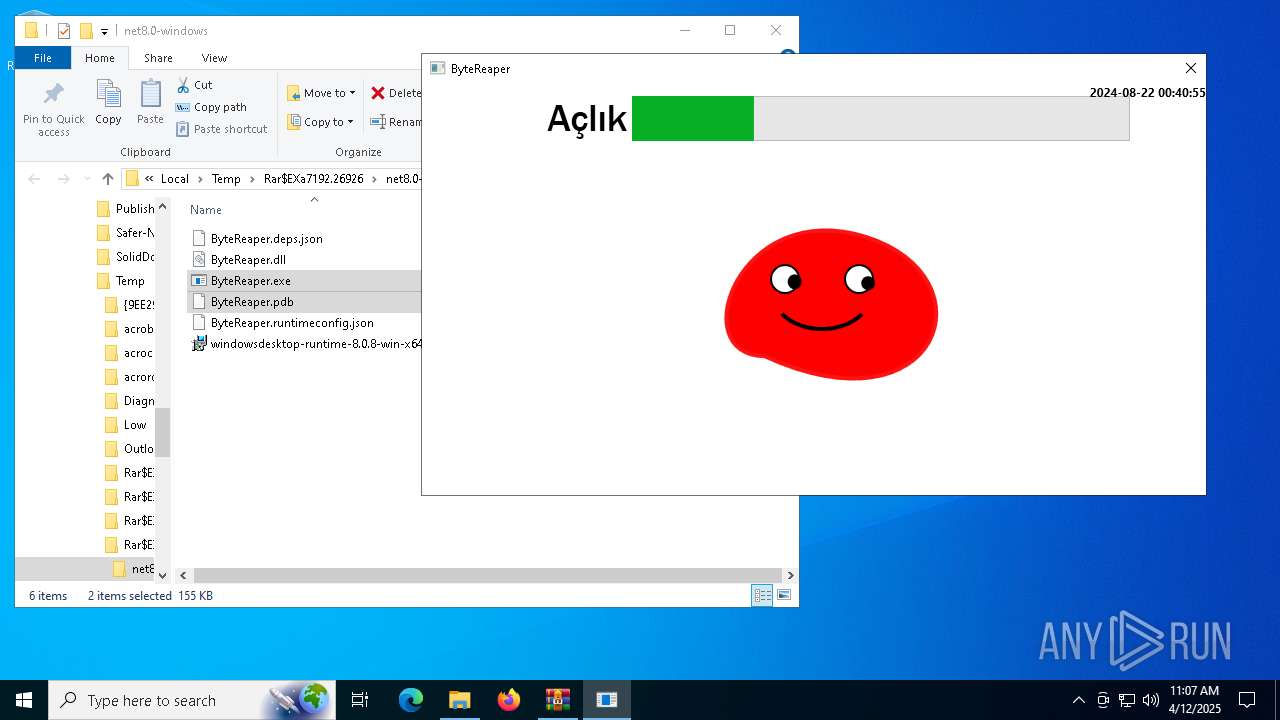This screenshot has height=720, width=1280.
Task: Click the red Delete button
Action: point(396,93)
